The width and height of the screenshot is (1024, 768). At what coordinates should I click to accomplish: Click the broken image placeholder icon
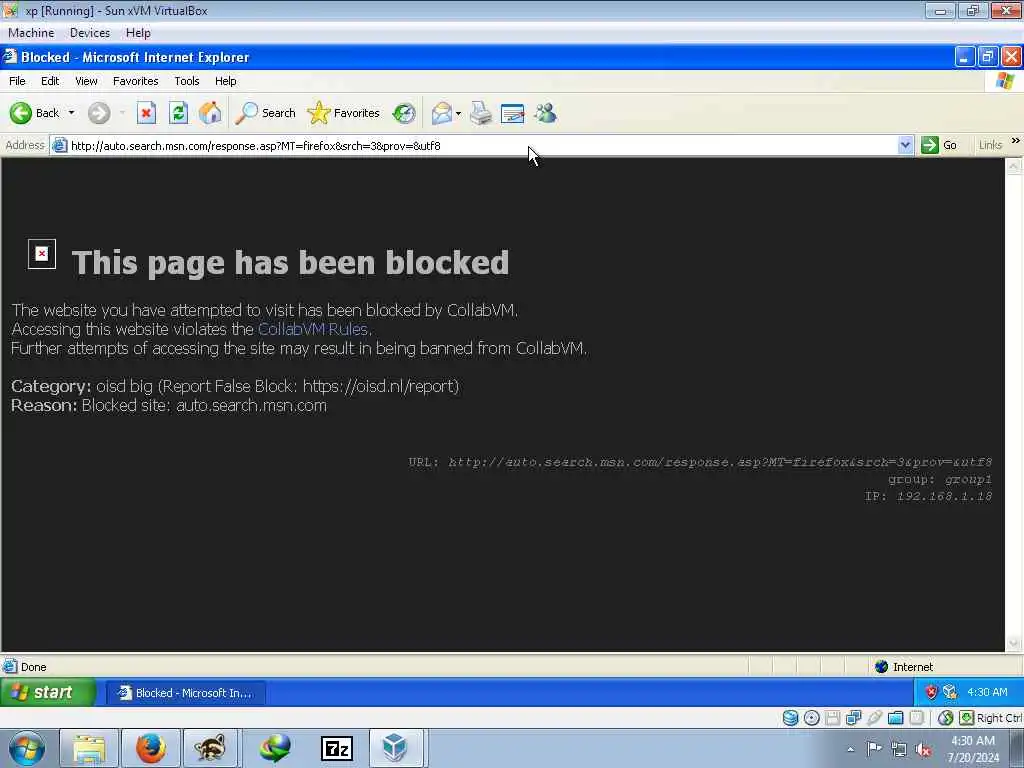click(42, 254)
